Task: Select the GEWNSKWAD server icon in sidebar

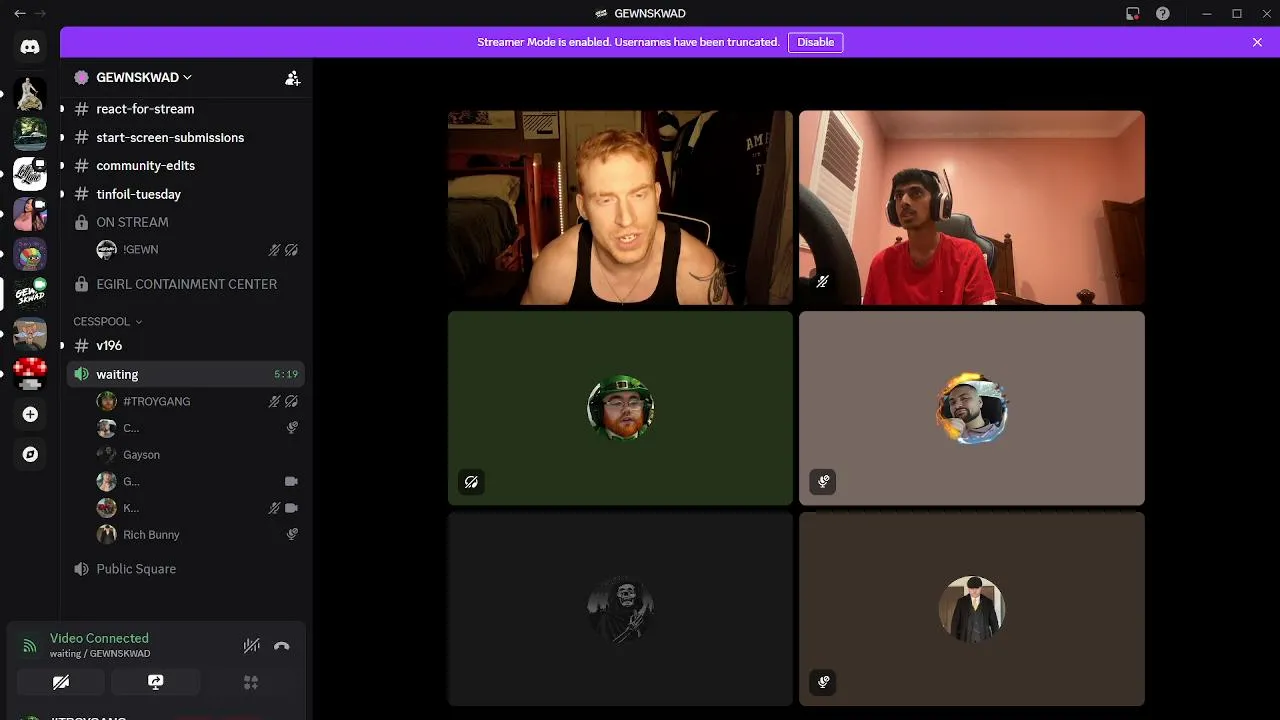Action: 30,294
